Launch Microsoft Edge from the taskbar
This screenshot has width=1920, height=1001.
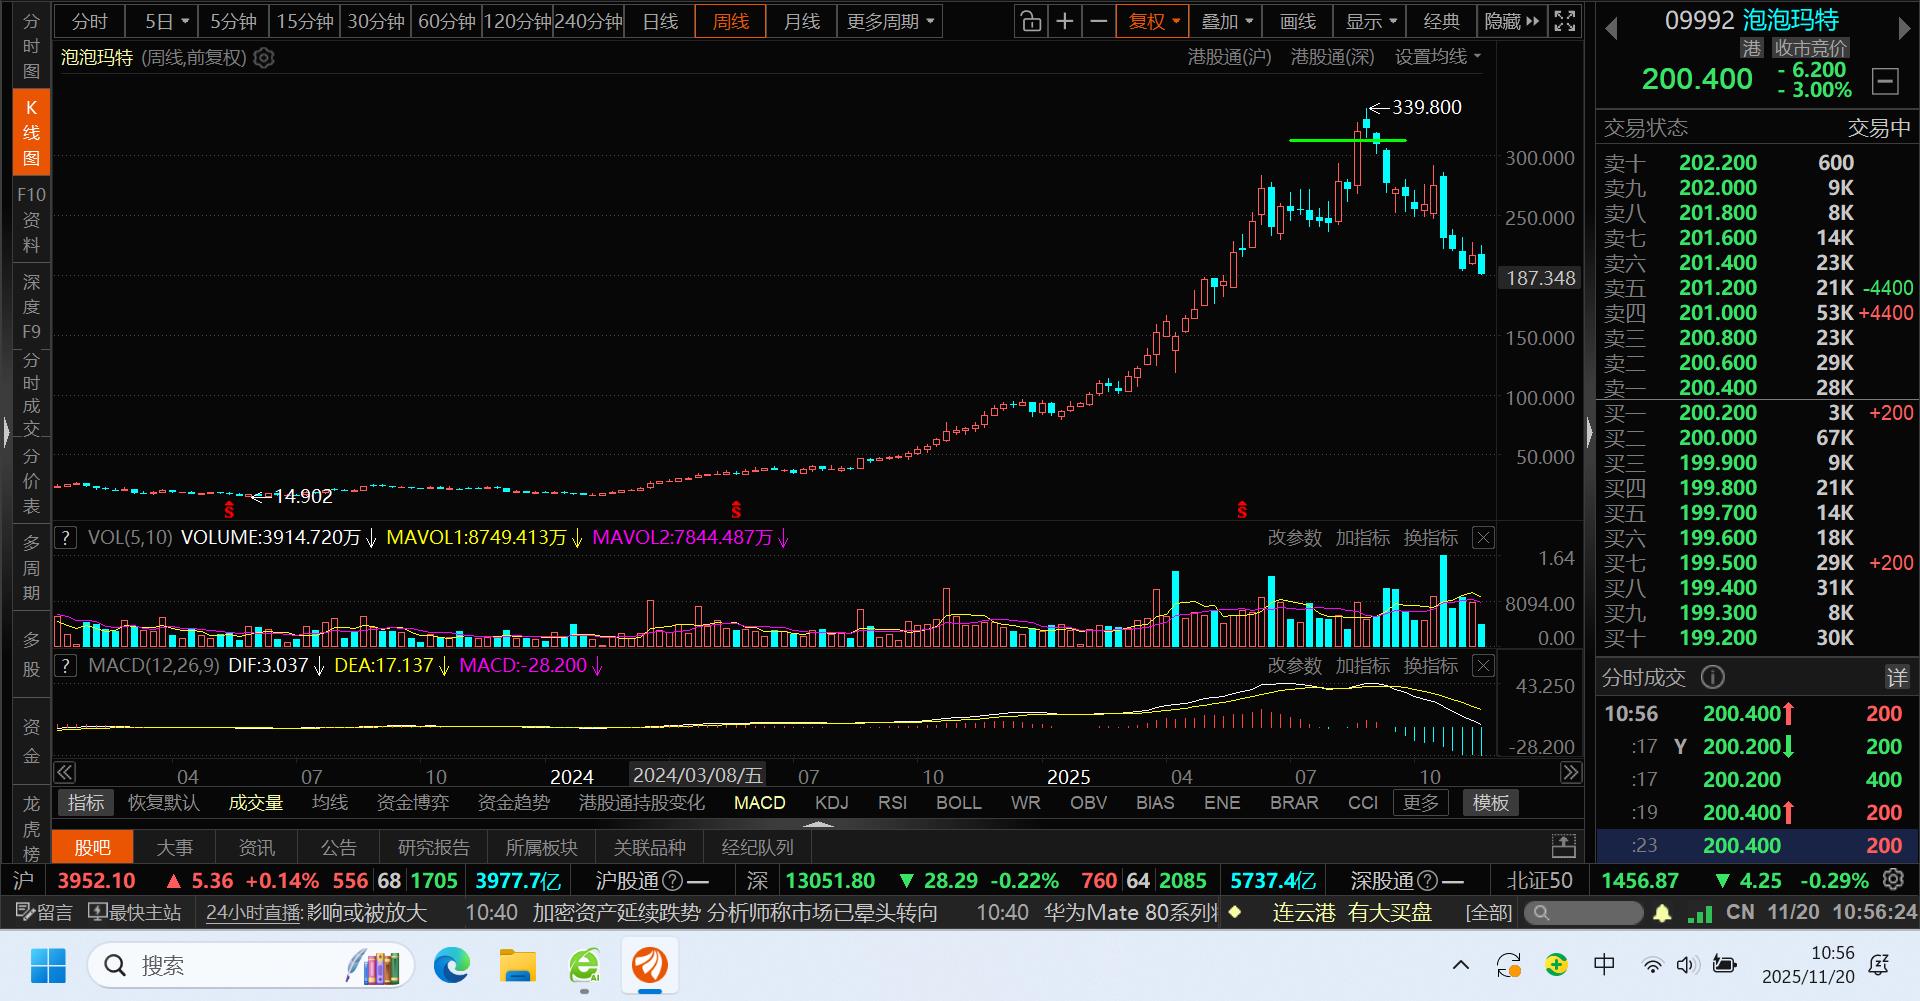pyautogui.click(x=452, y=966)
